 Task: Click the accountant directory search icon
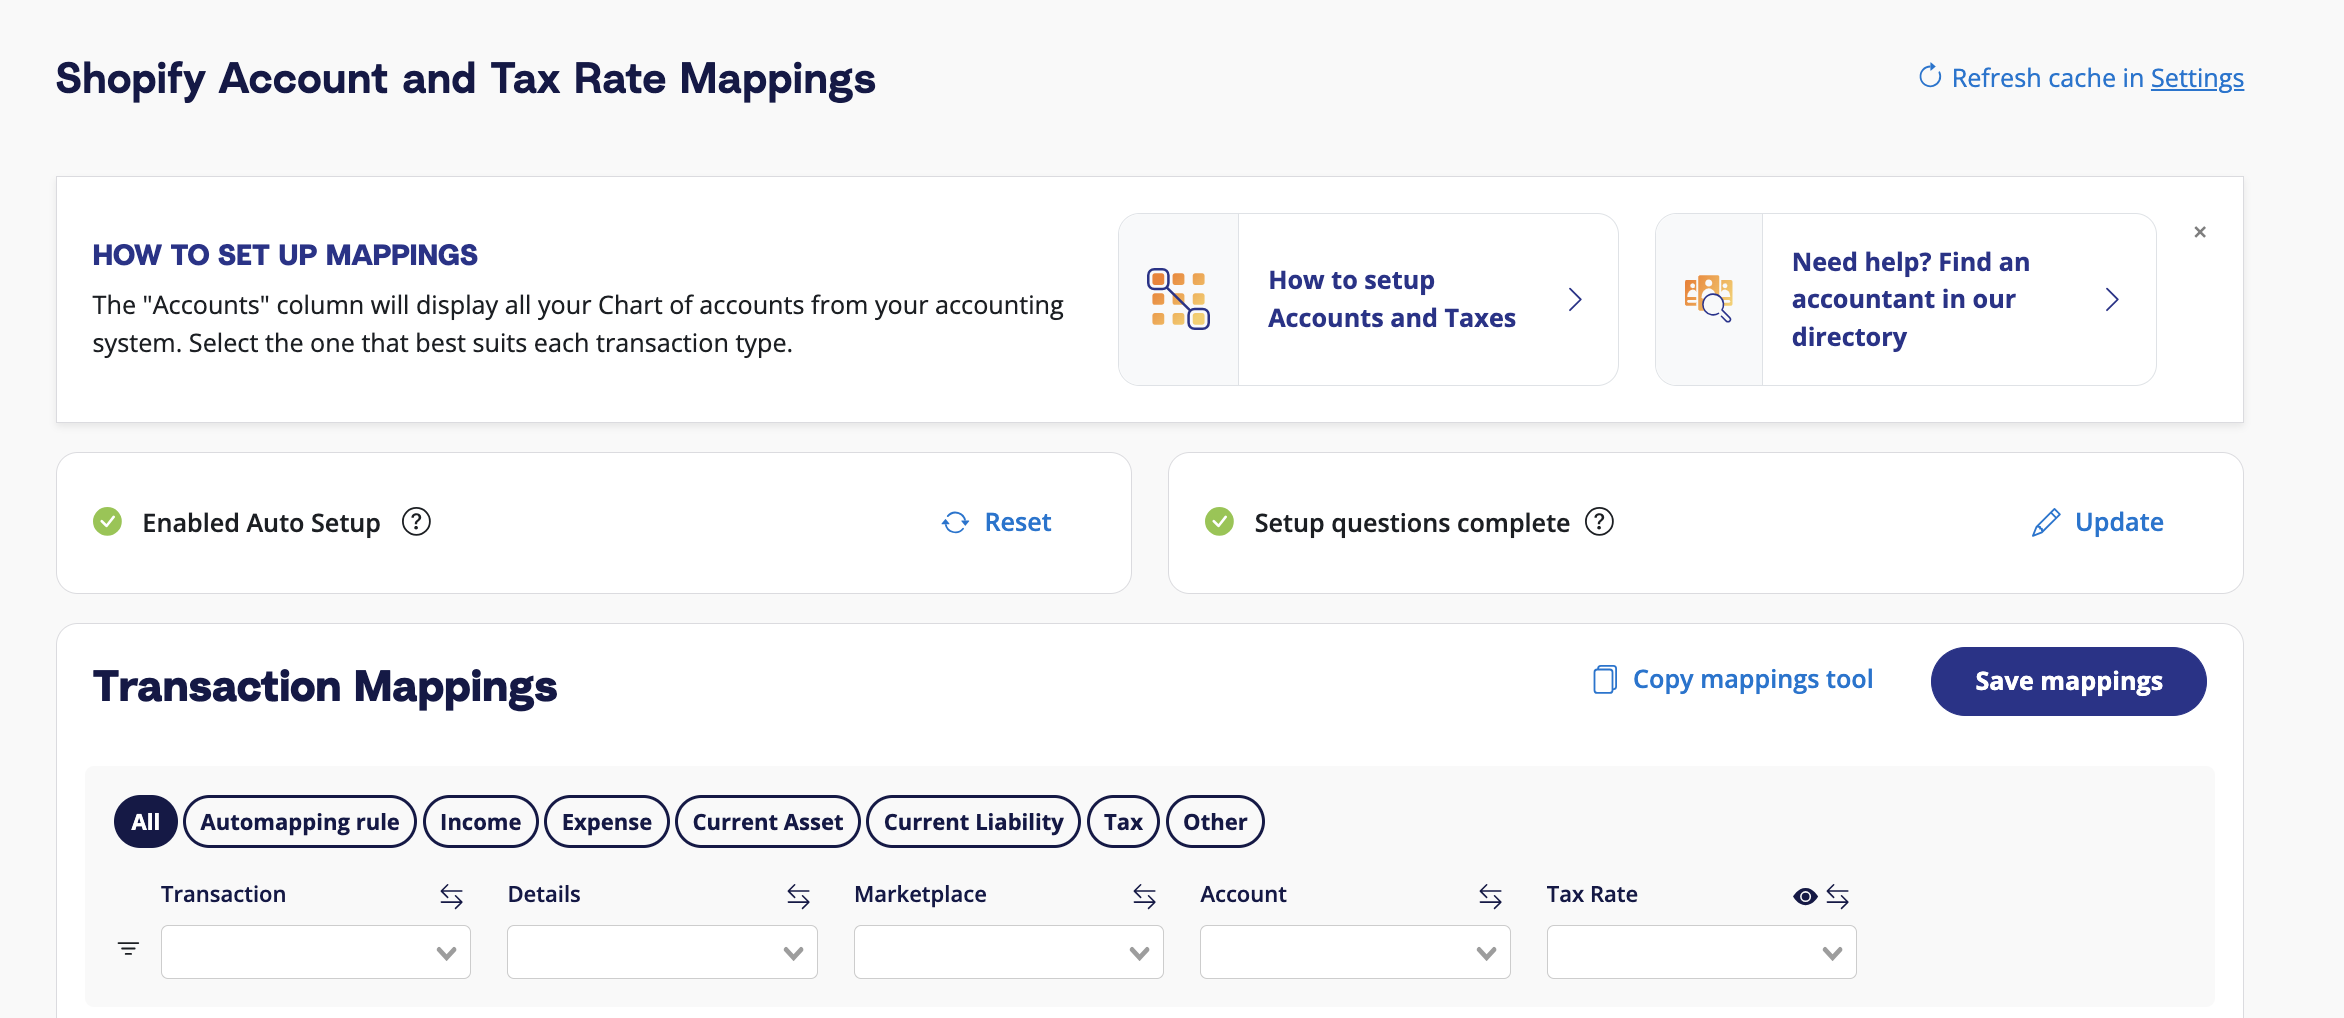tap(1708, 299)
